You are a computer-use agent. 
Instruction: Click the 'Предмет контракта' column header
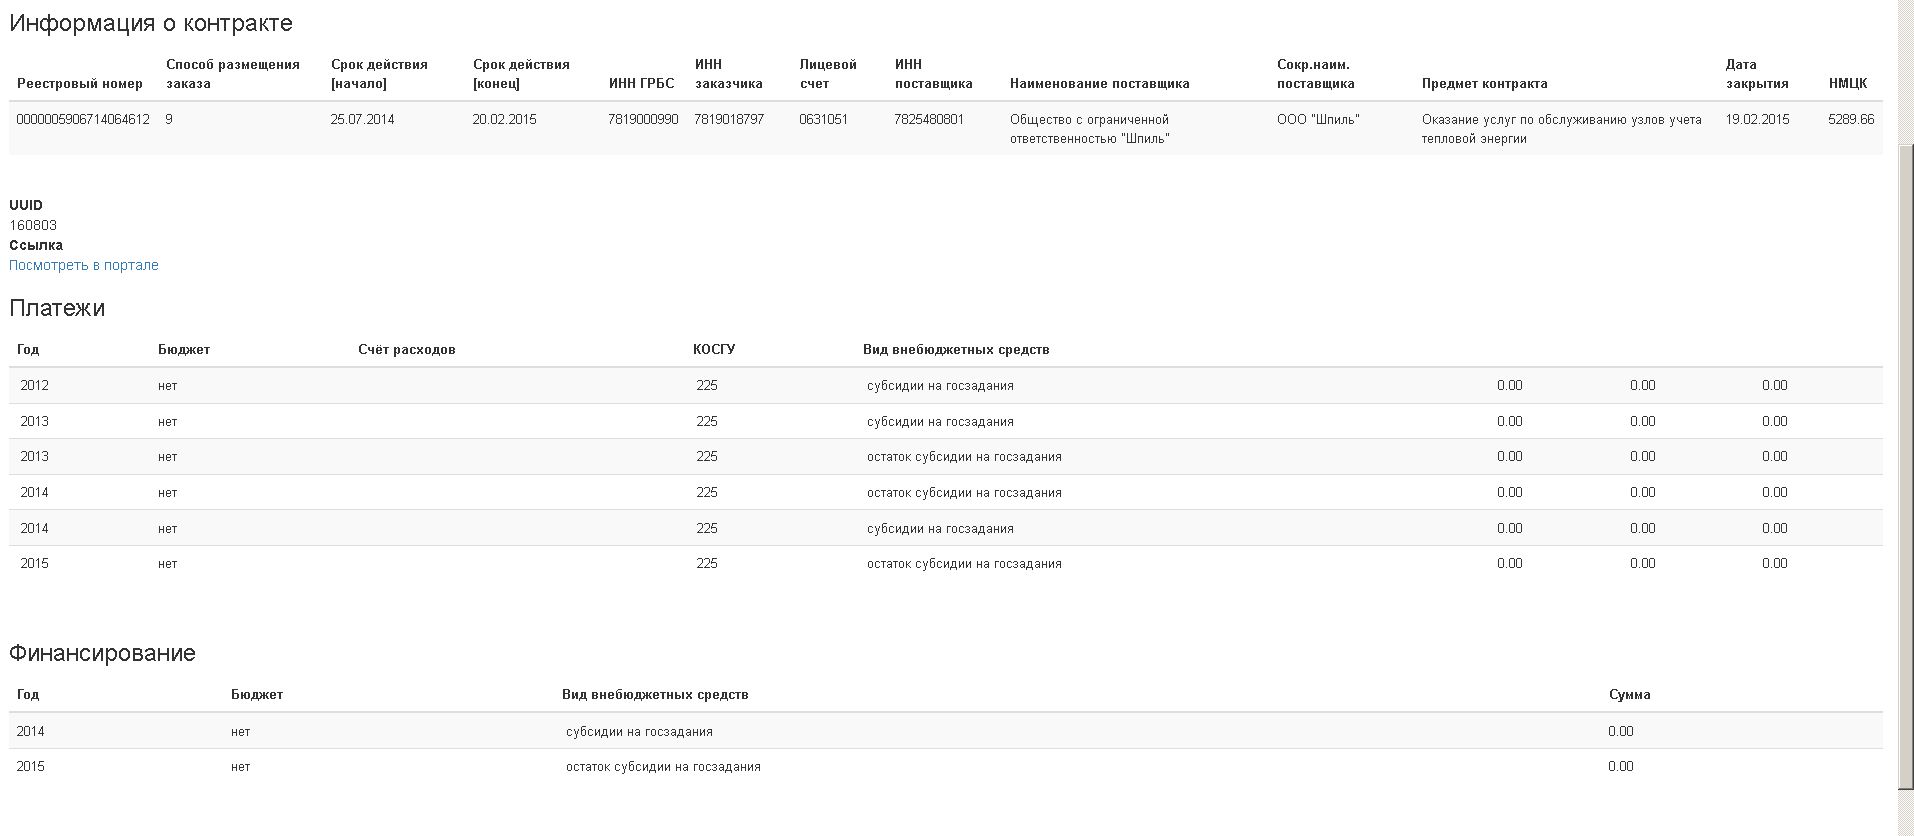point(1484,84)
